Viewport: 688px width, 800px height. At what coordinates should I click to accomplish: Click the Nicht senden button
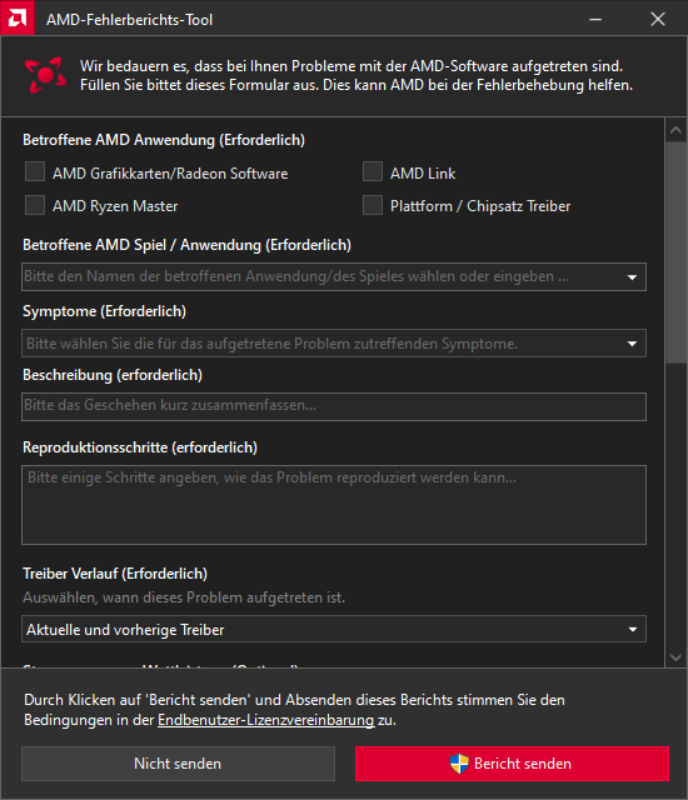click(x=178, y=764)
